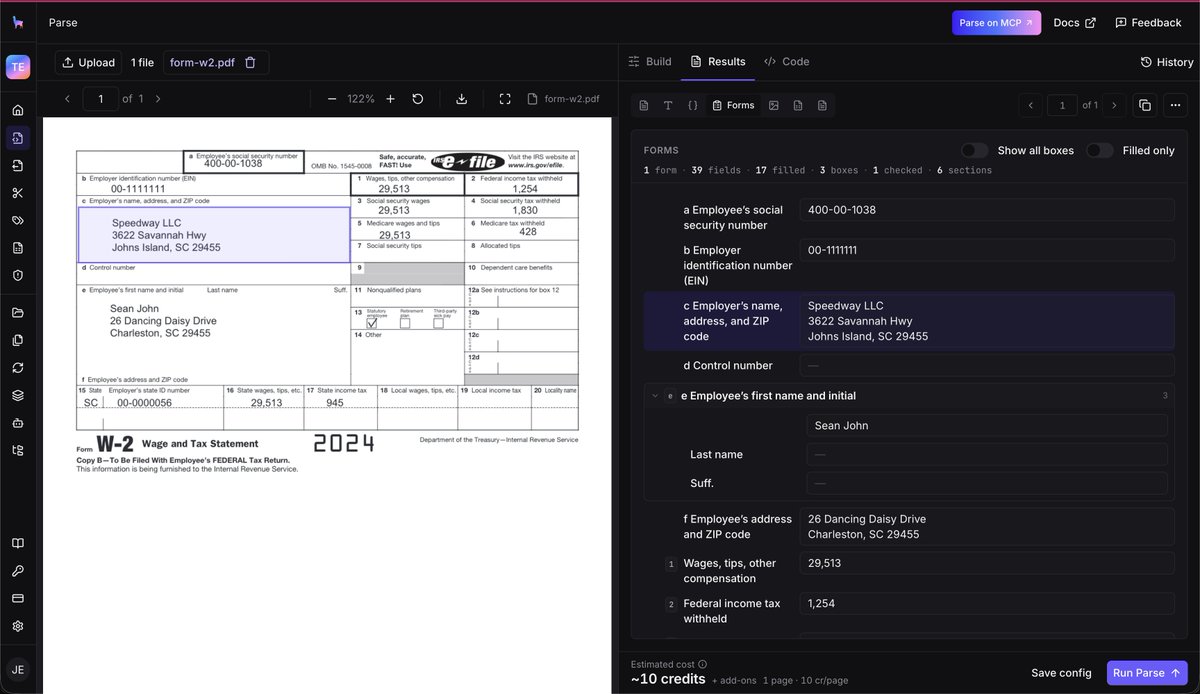The image size is (1200, 694).
Task: Open the billing card icon in sidebar
Action: [18, 598]
